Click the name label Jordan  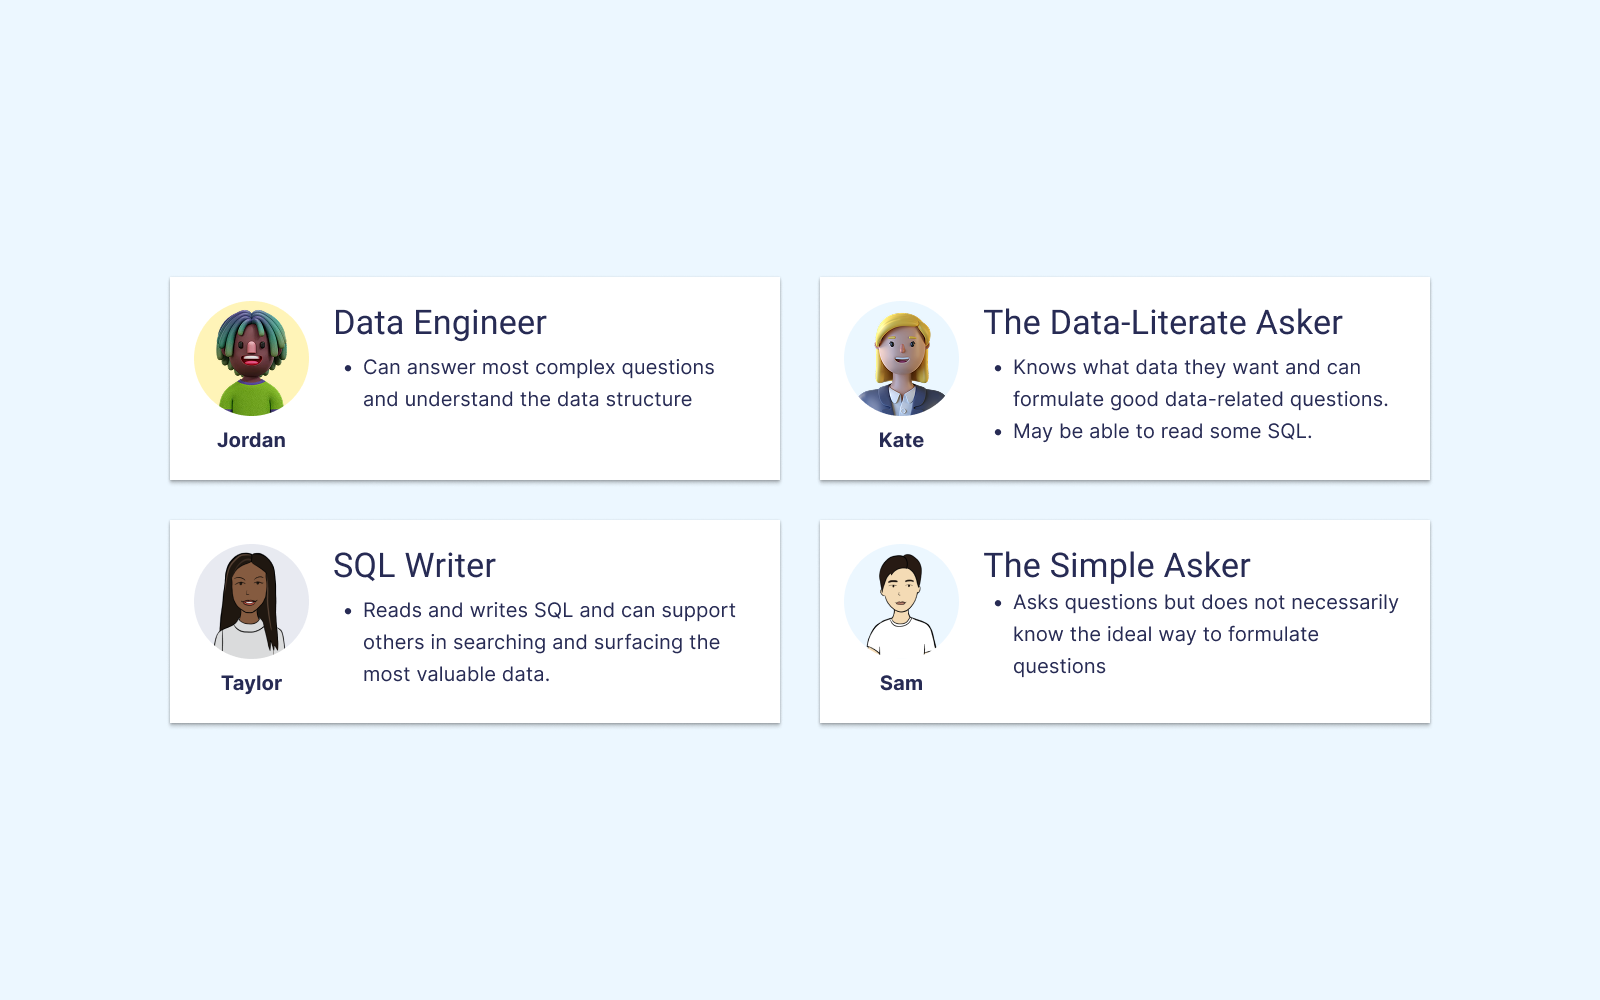point(251,440)
